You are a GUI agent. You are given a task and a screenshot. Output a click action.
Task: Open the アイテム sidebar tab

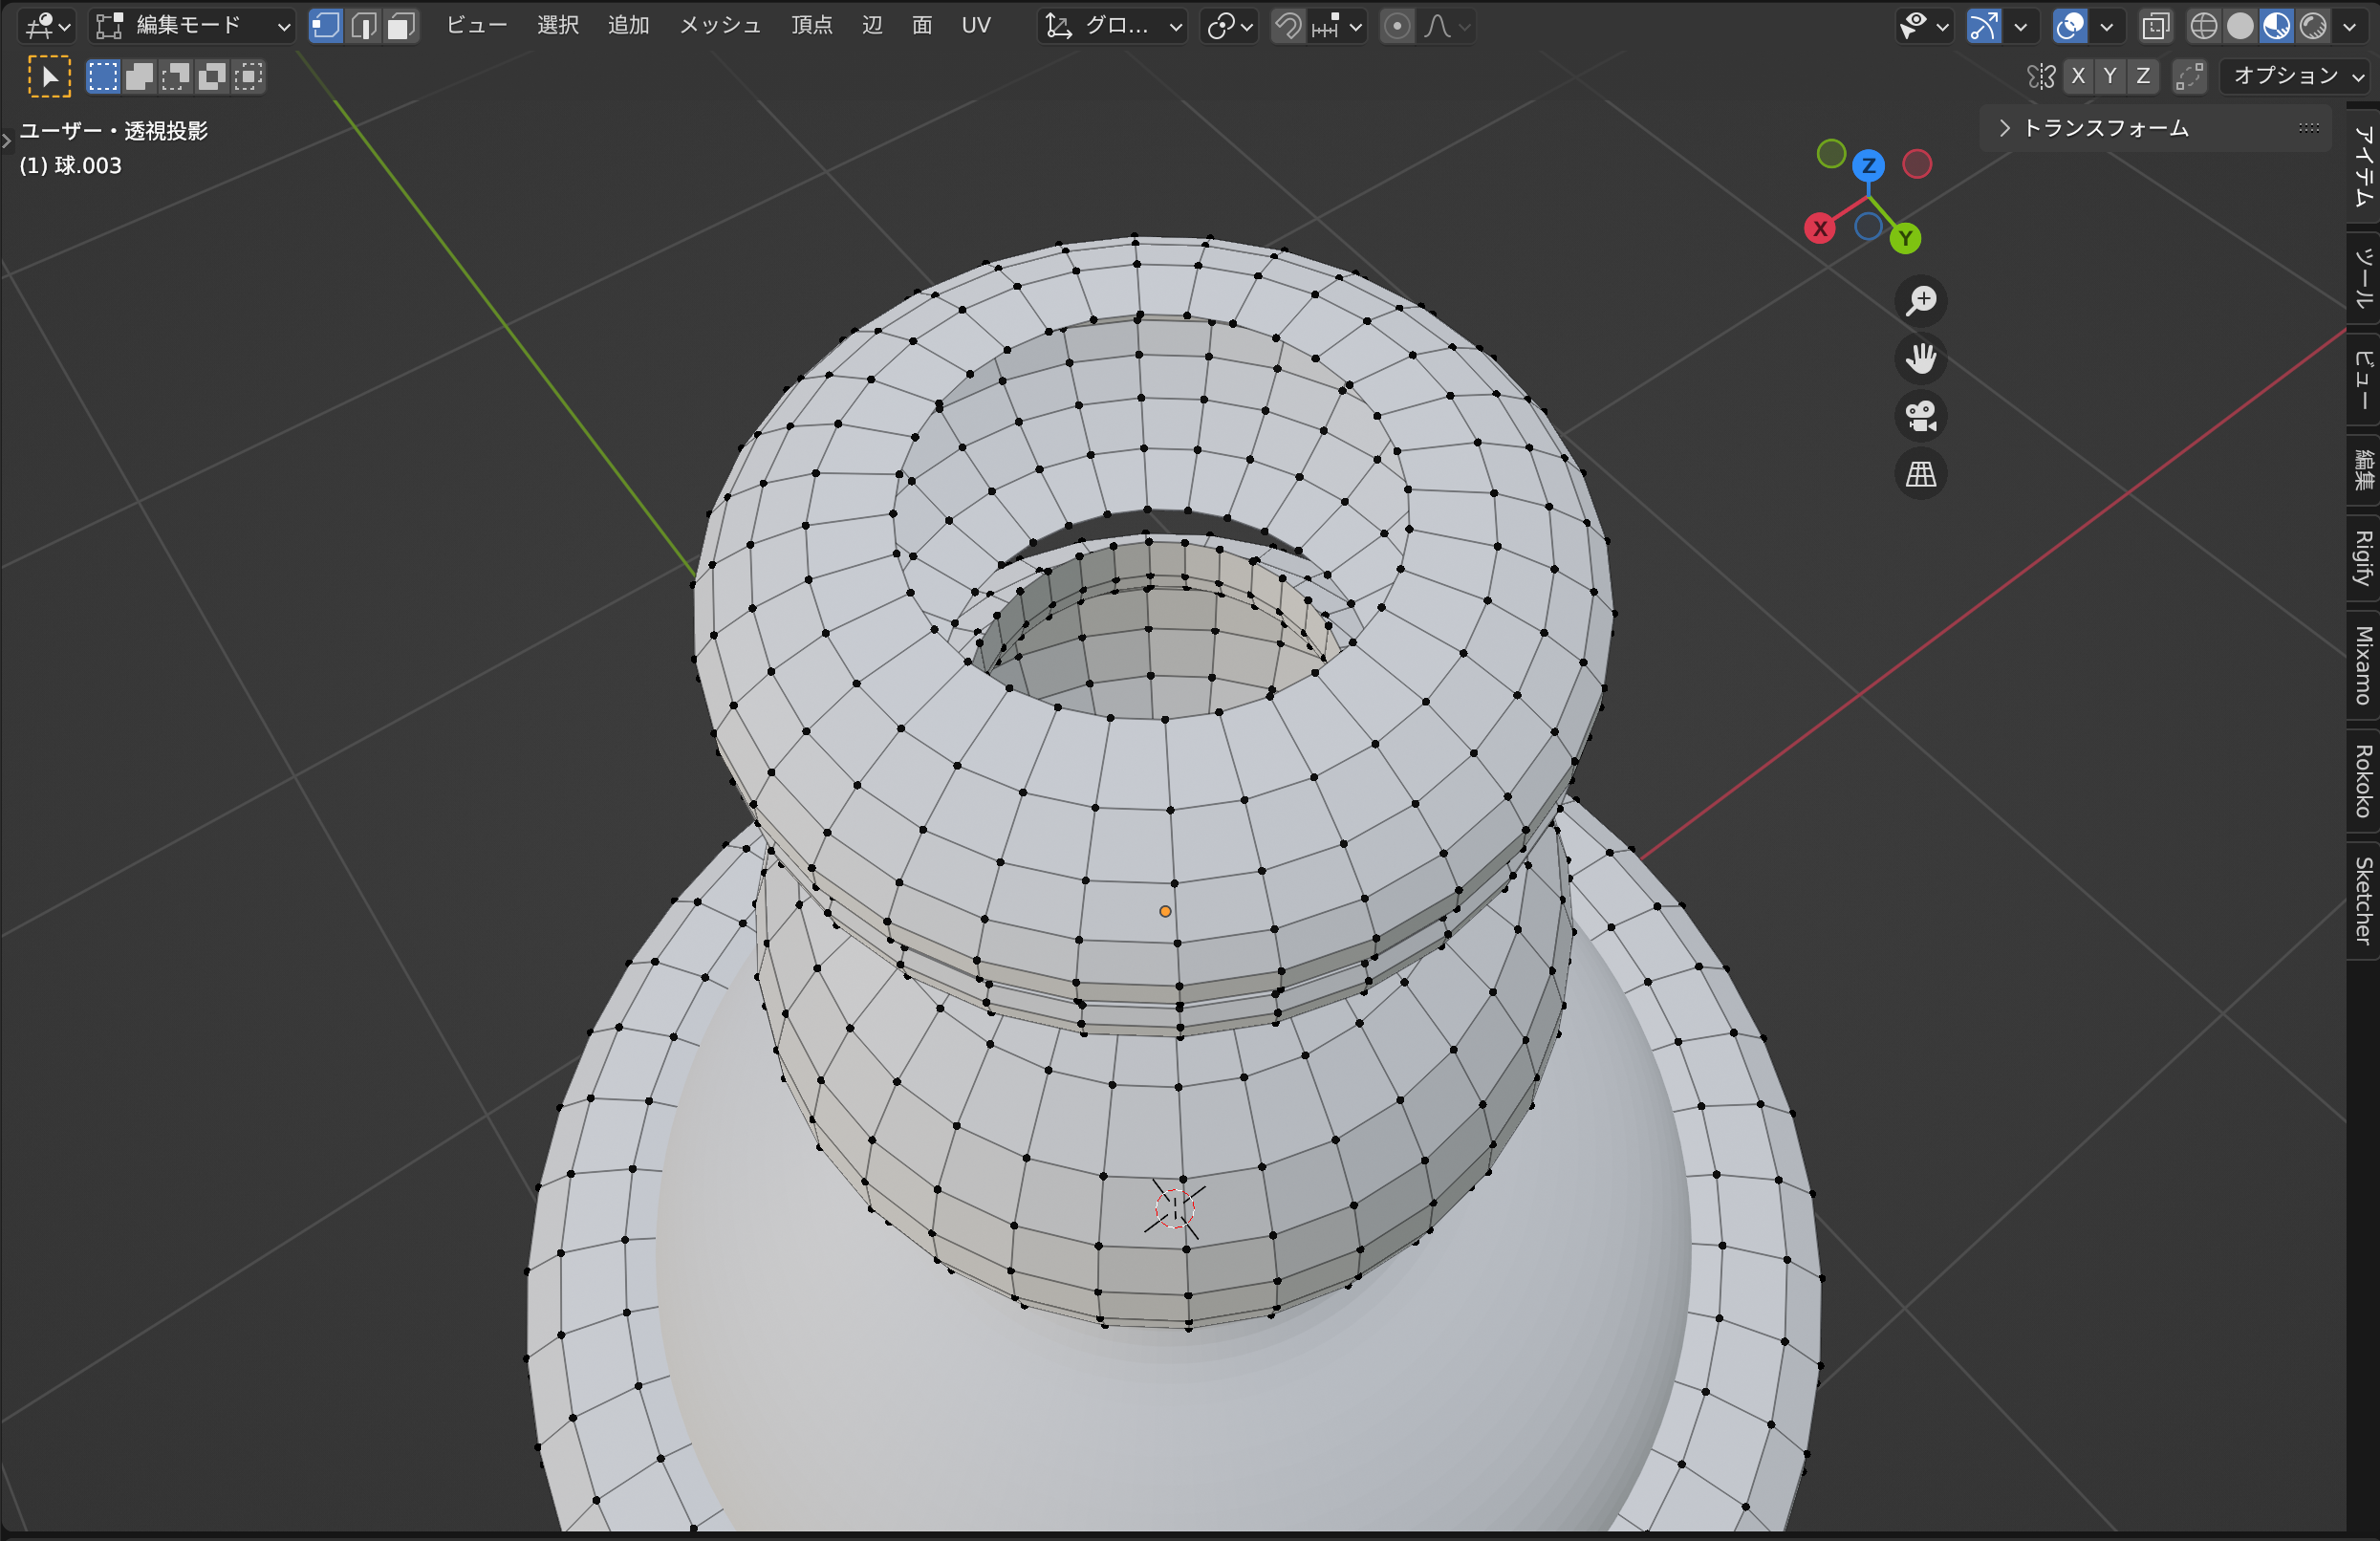[2363, 166]
